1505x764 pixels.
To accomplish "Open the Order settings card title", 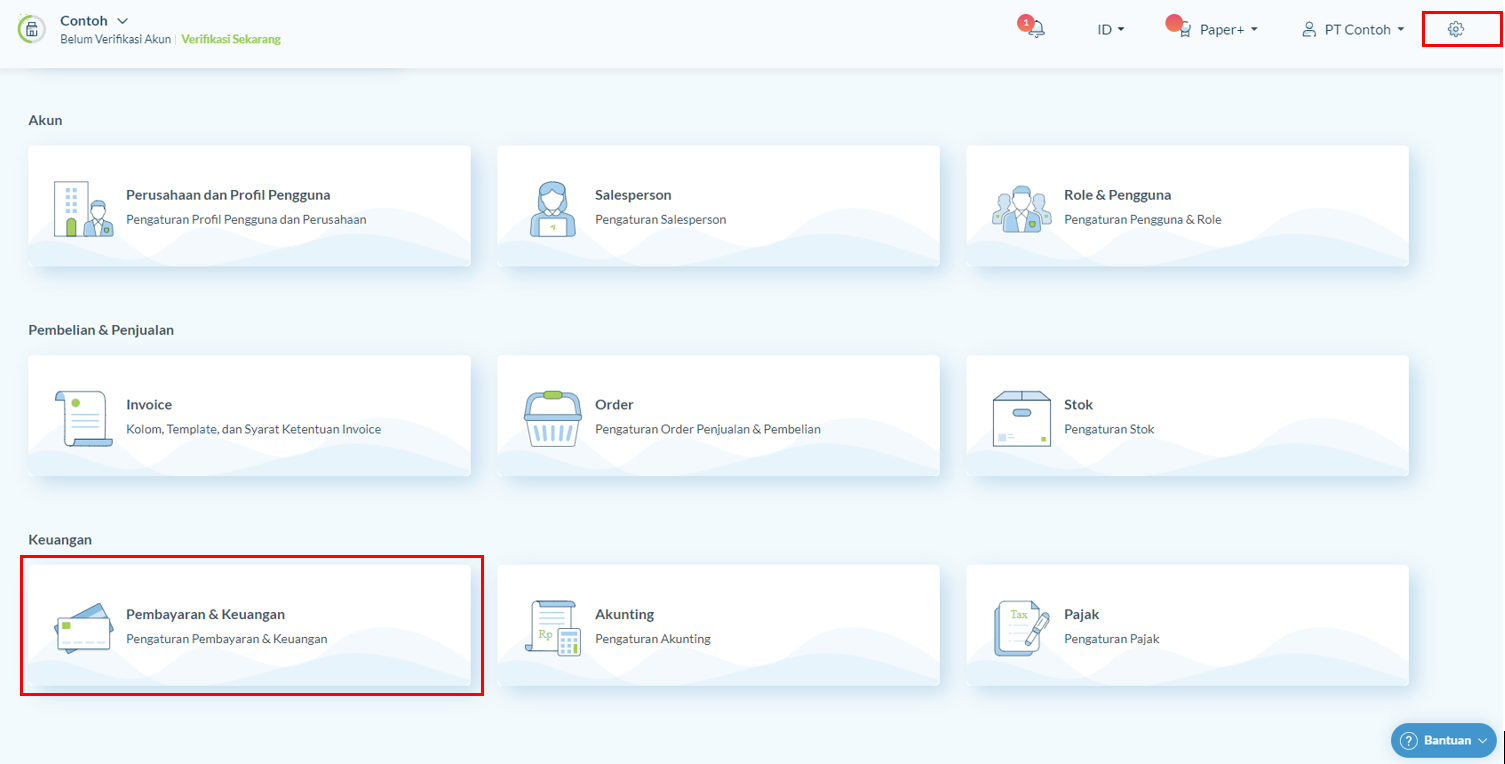I will click(x=614, y=405).
